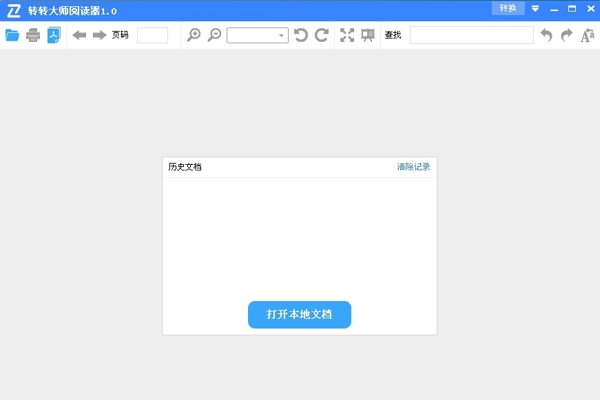Expand the zoom level dropdown
The height and width of the screenshot is (400, 600).
coord(281,35)
